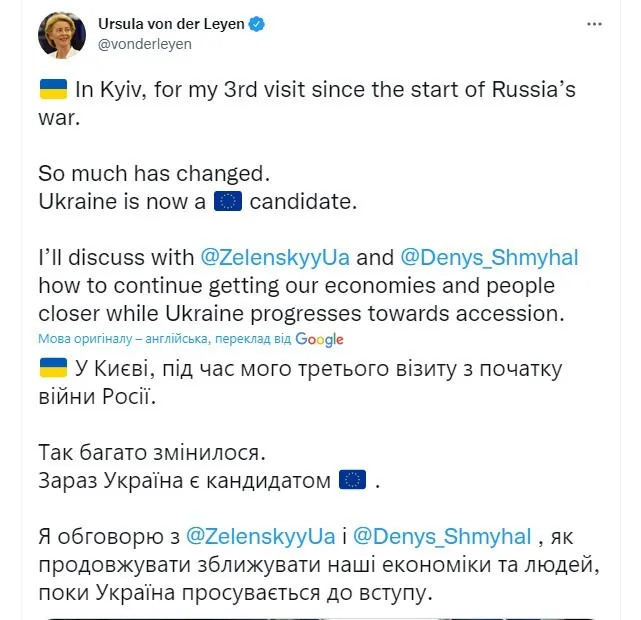Image resolution: width=641 pixels, height=620 pixels.
Task: Click the Ukraine flag before "In Kyiv"
Action: (x=53, y=87)
